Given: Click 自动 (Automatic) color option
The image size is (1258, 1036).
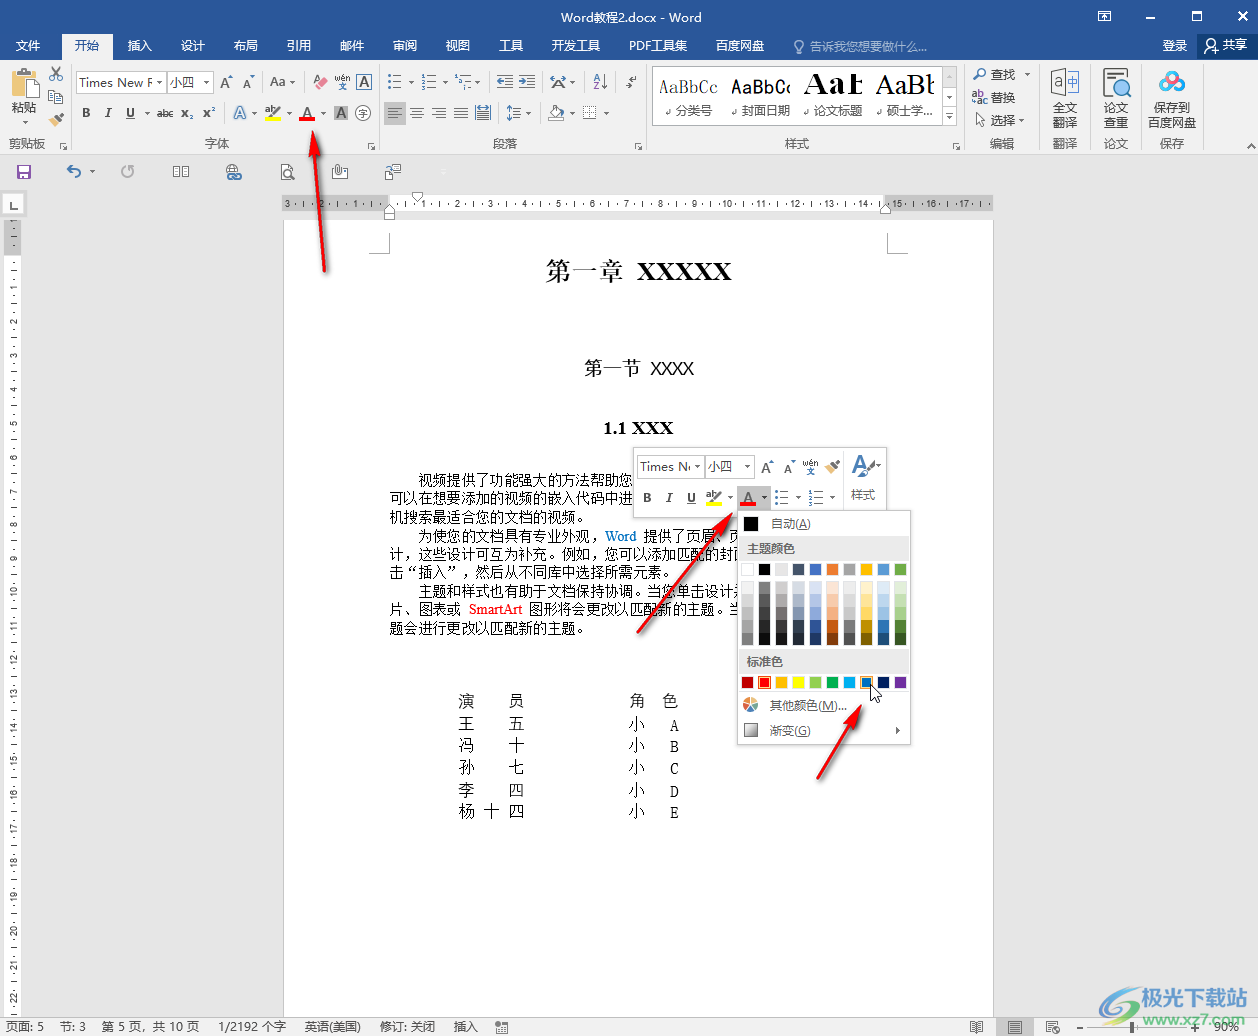Looking at the screenshot, I should click(790, 524).
